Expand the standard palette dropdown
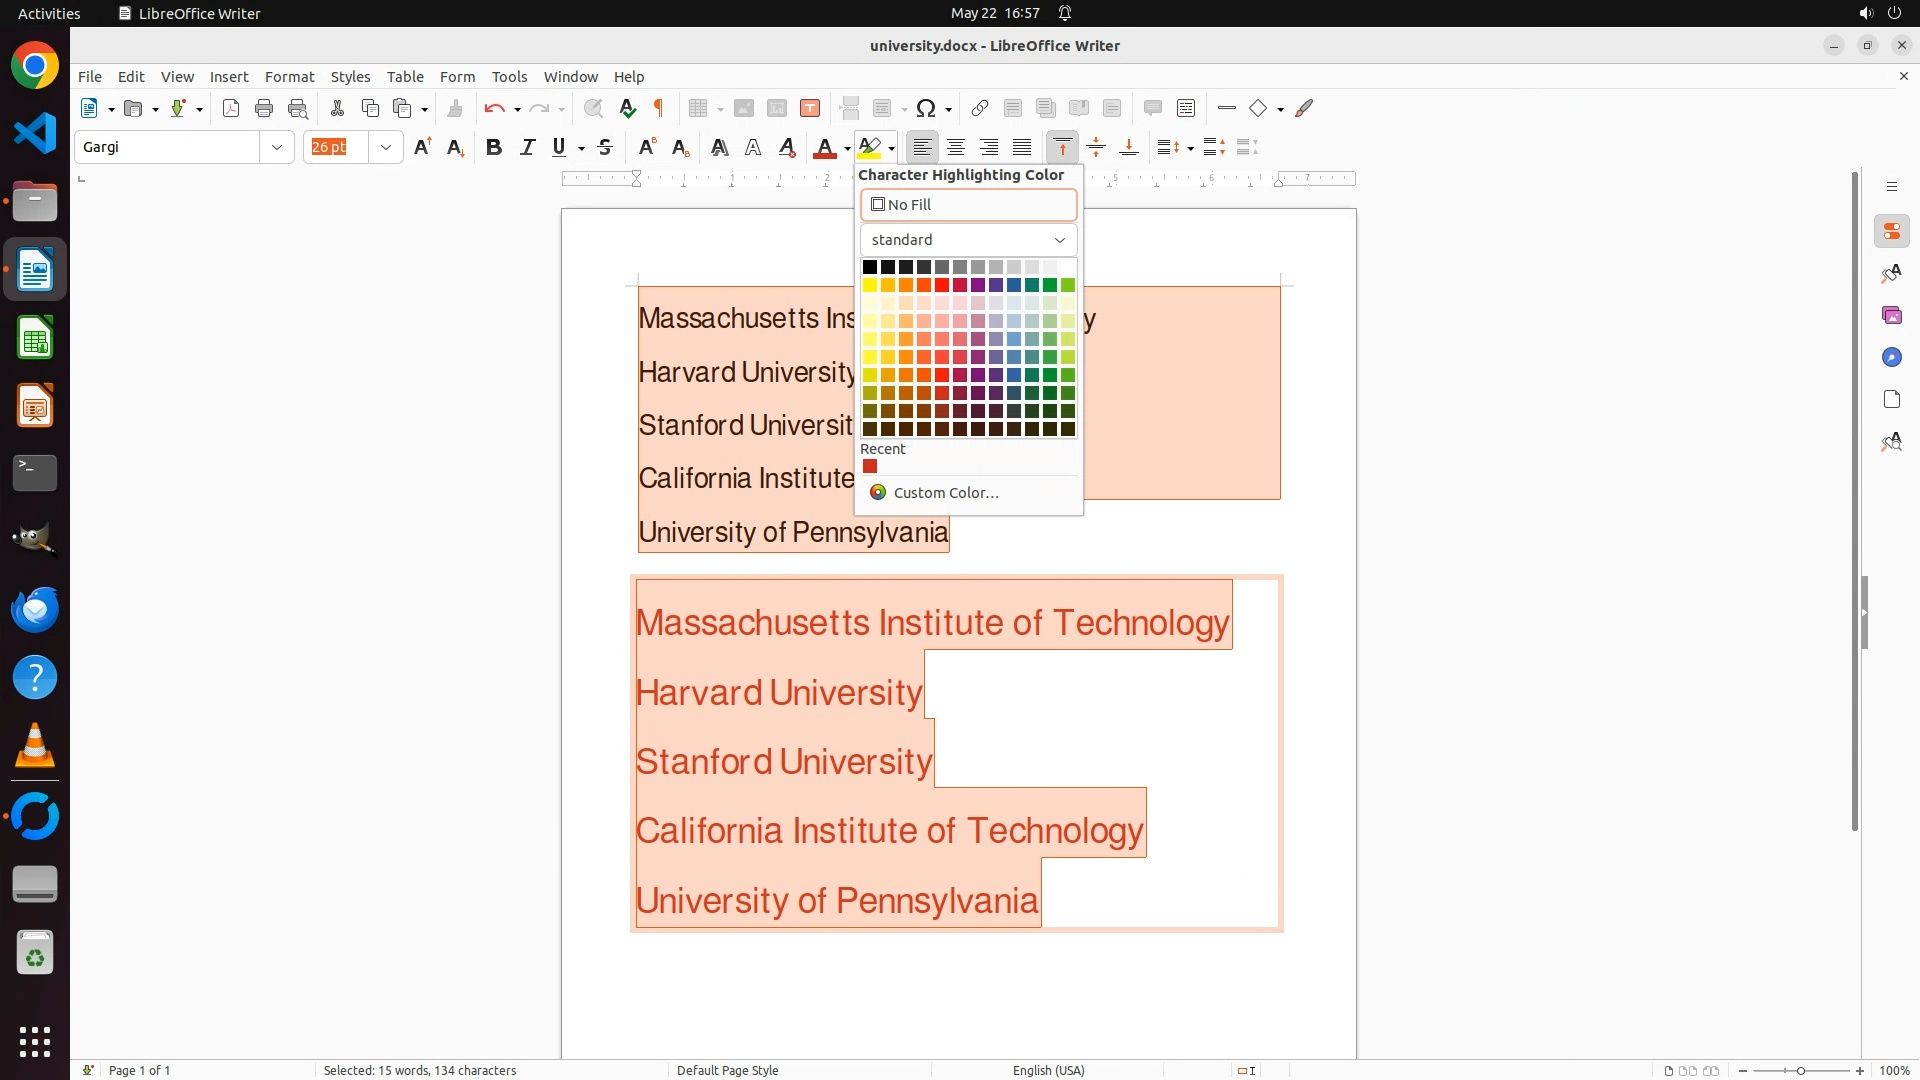The image size is (1920, 1080). click(968, 240)
